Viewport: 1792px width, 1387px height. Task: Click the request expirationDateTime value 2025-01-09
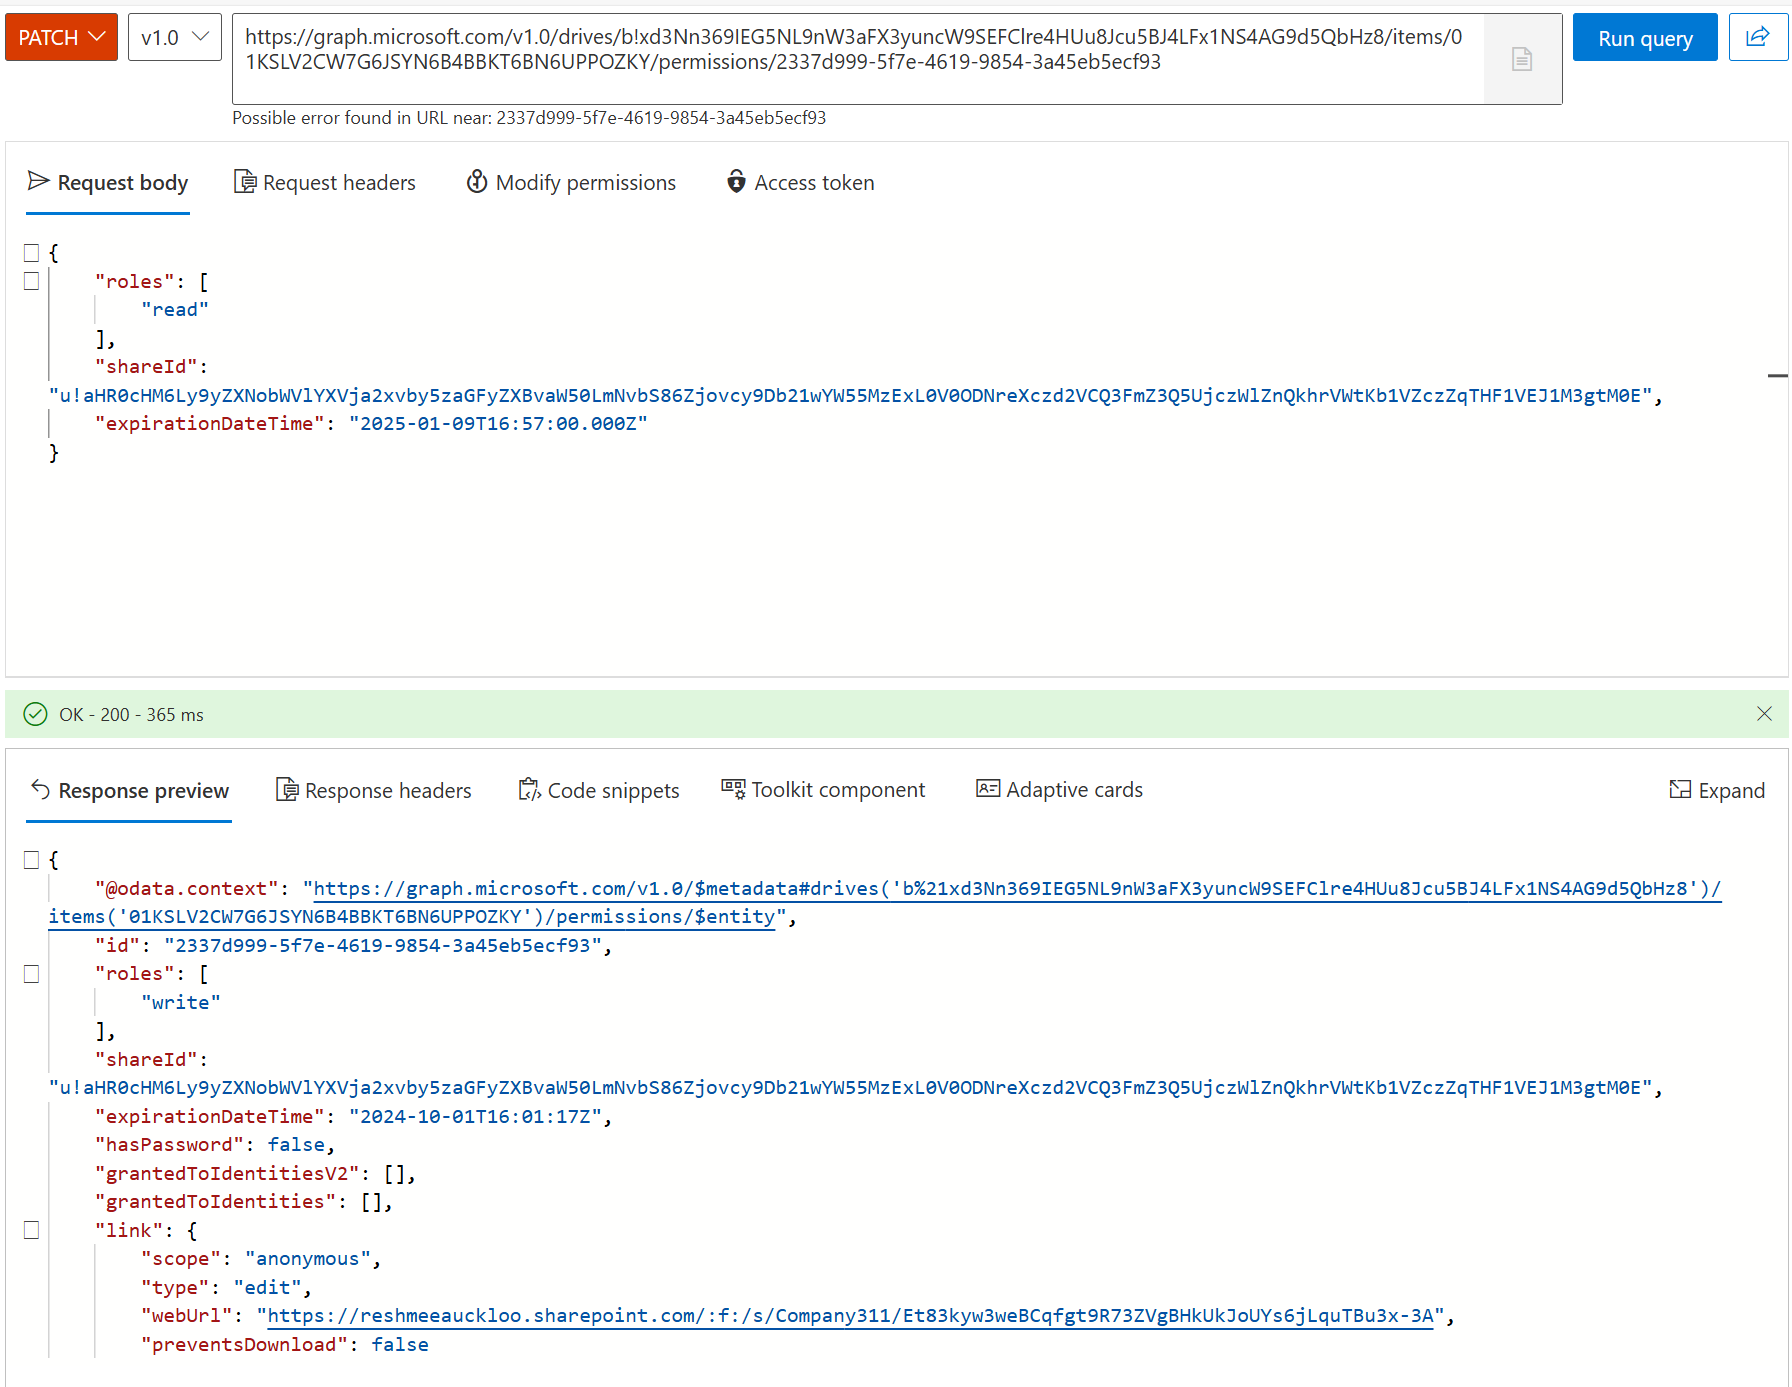498,424
